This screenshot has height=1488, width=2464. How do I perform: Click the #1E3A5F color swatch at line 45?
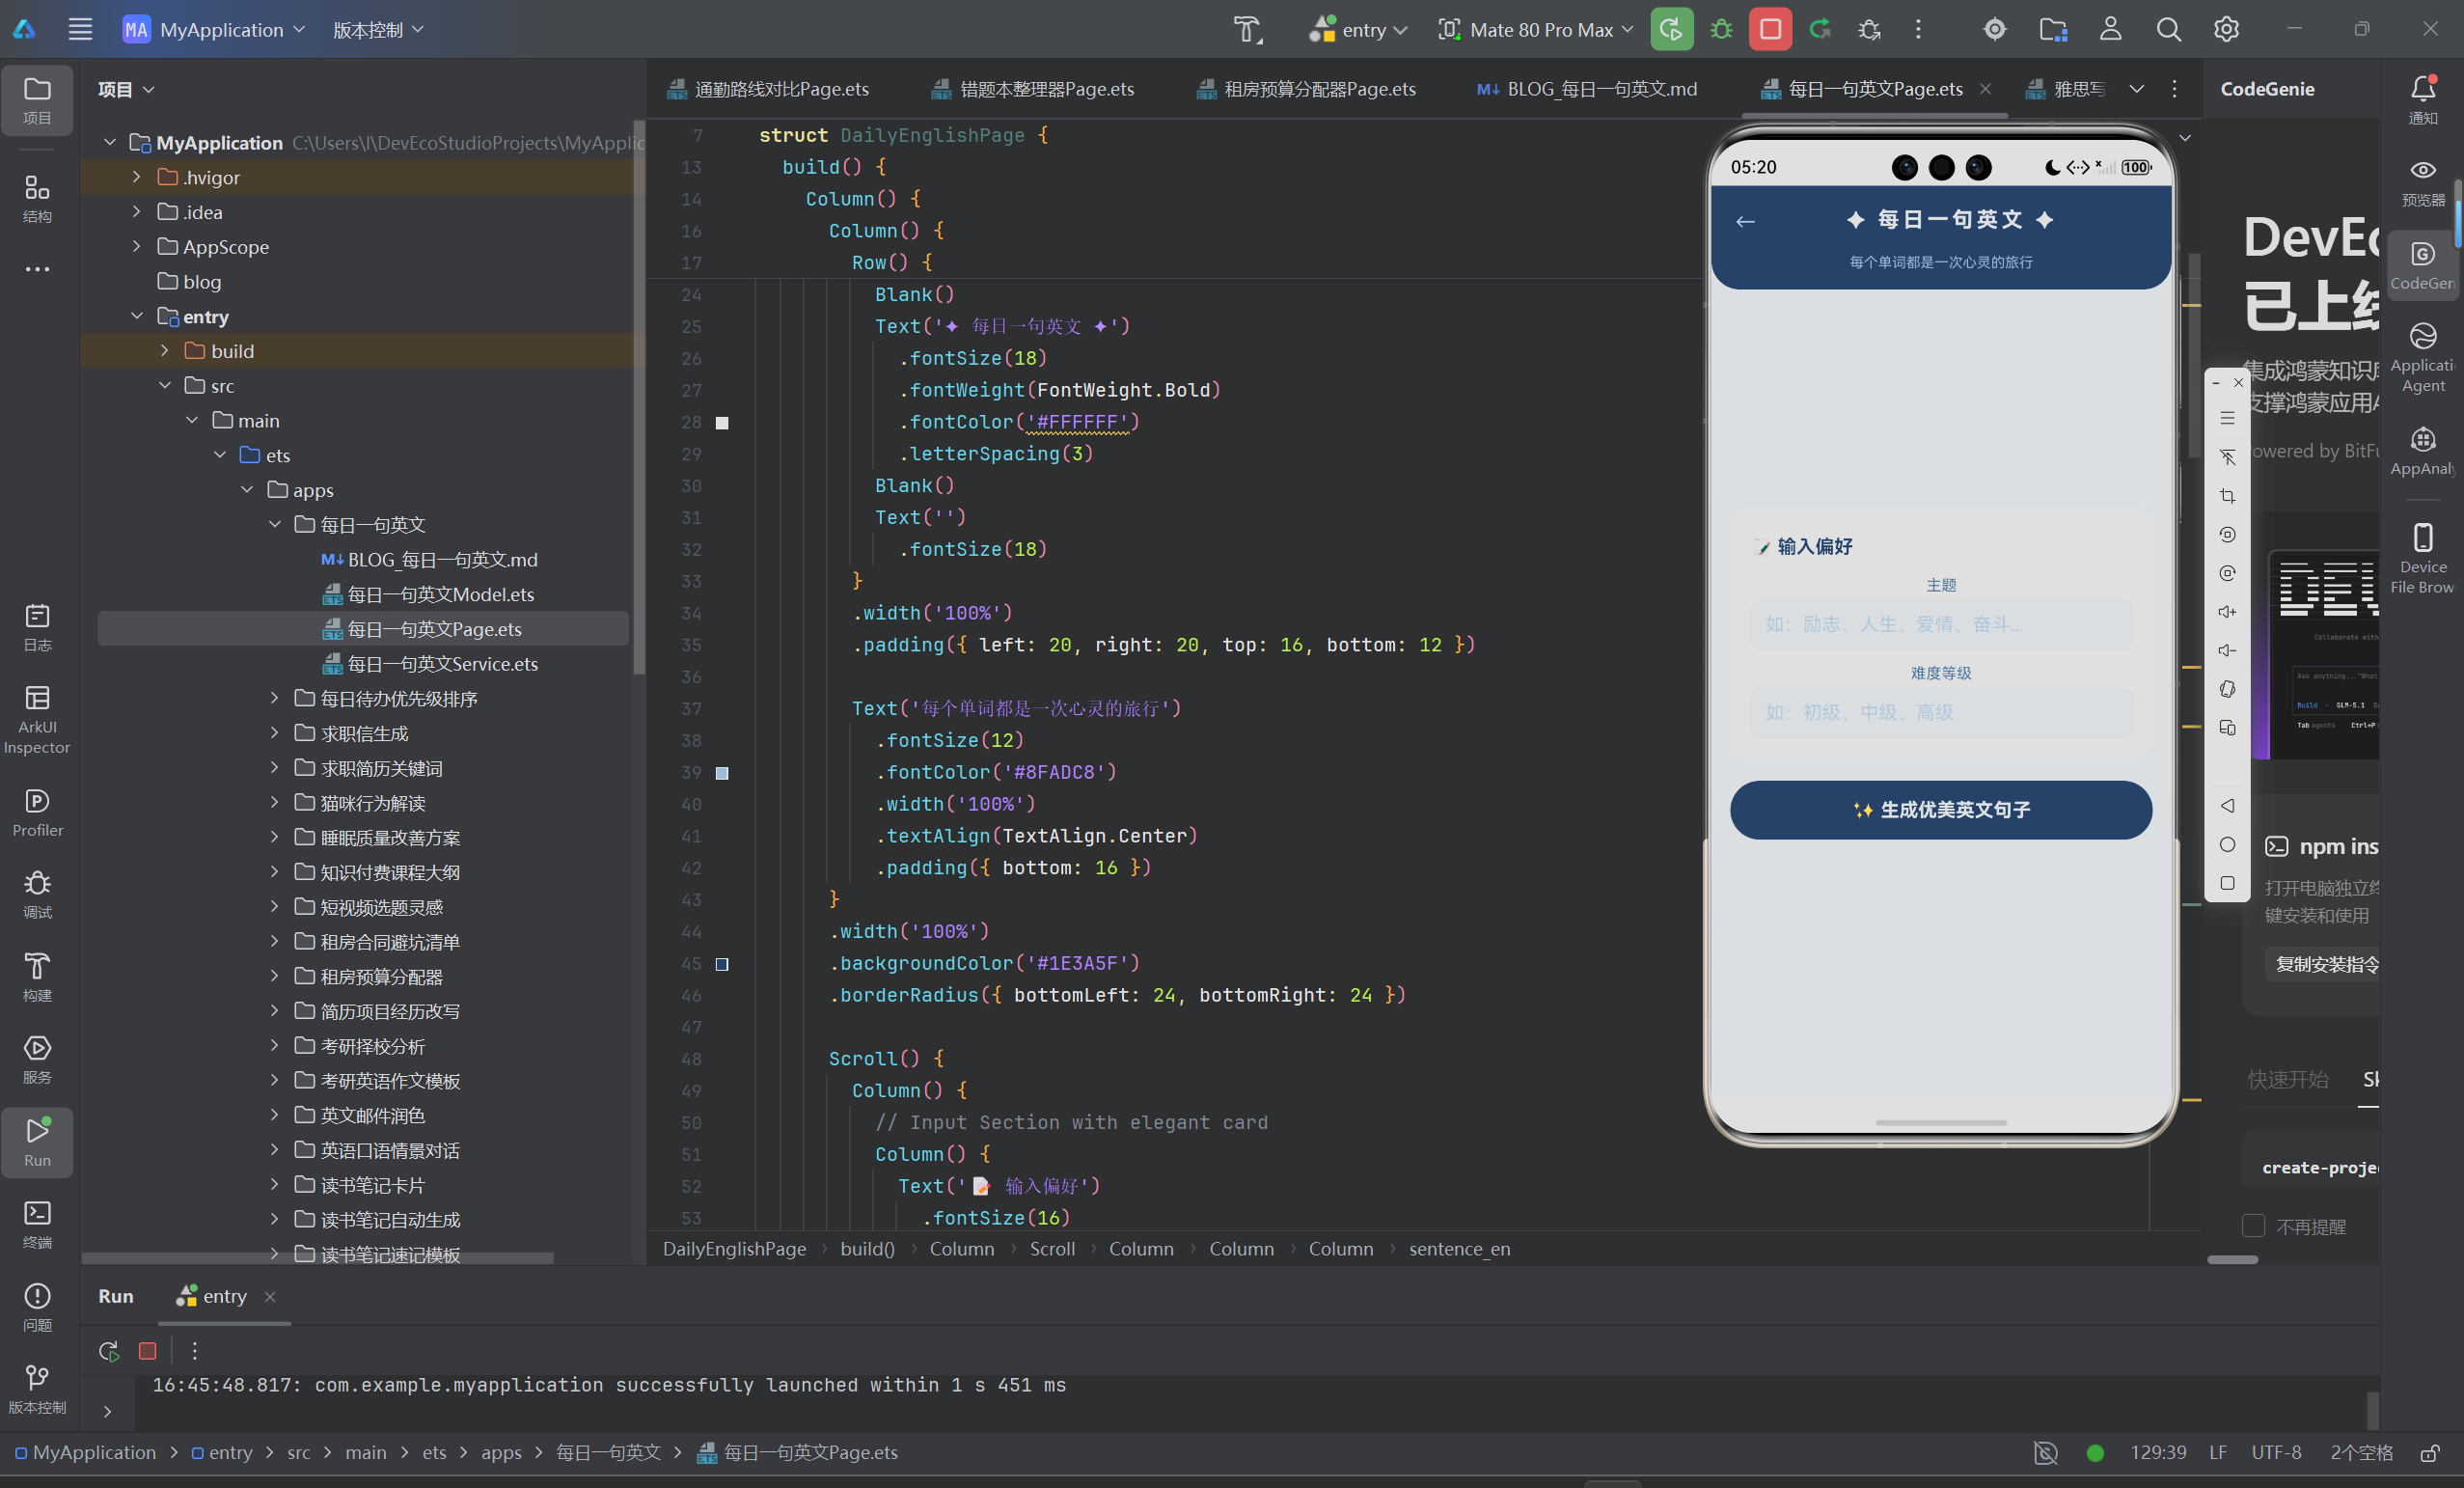(x=722, y=964)
